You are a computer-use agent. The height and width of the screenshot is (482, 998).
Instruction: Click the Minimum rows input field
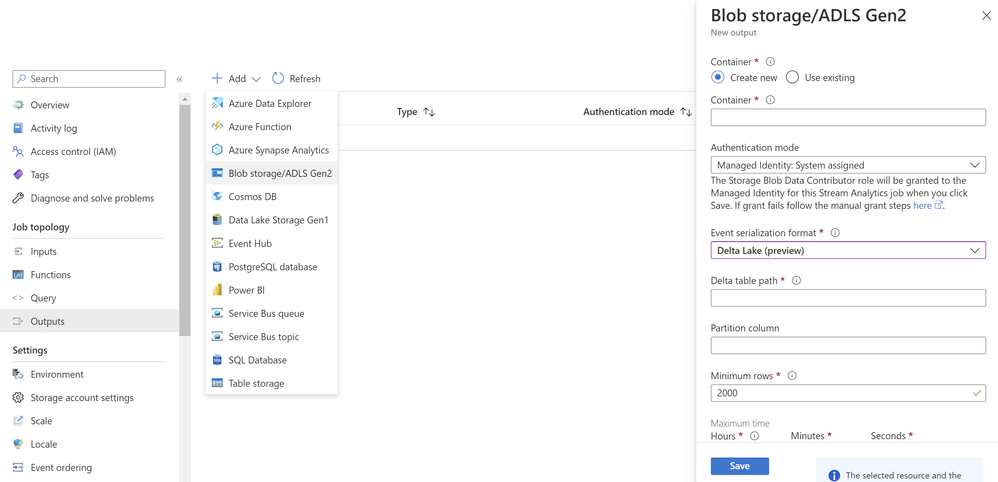click(848, 393)
